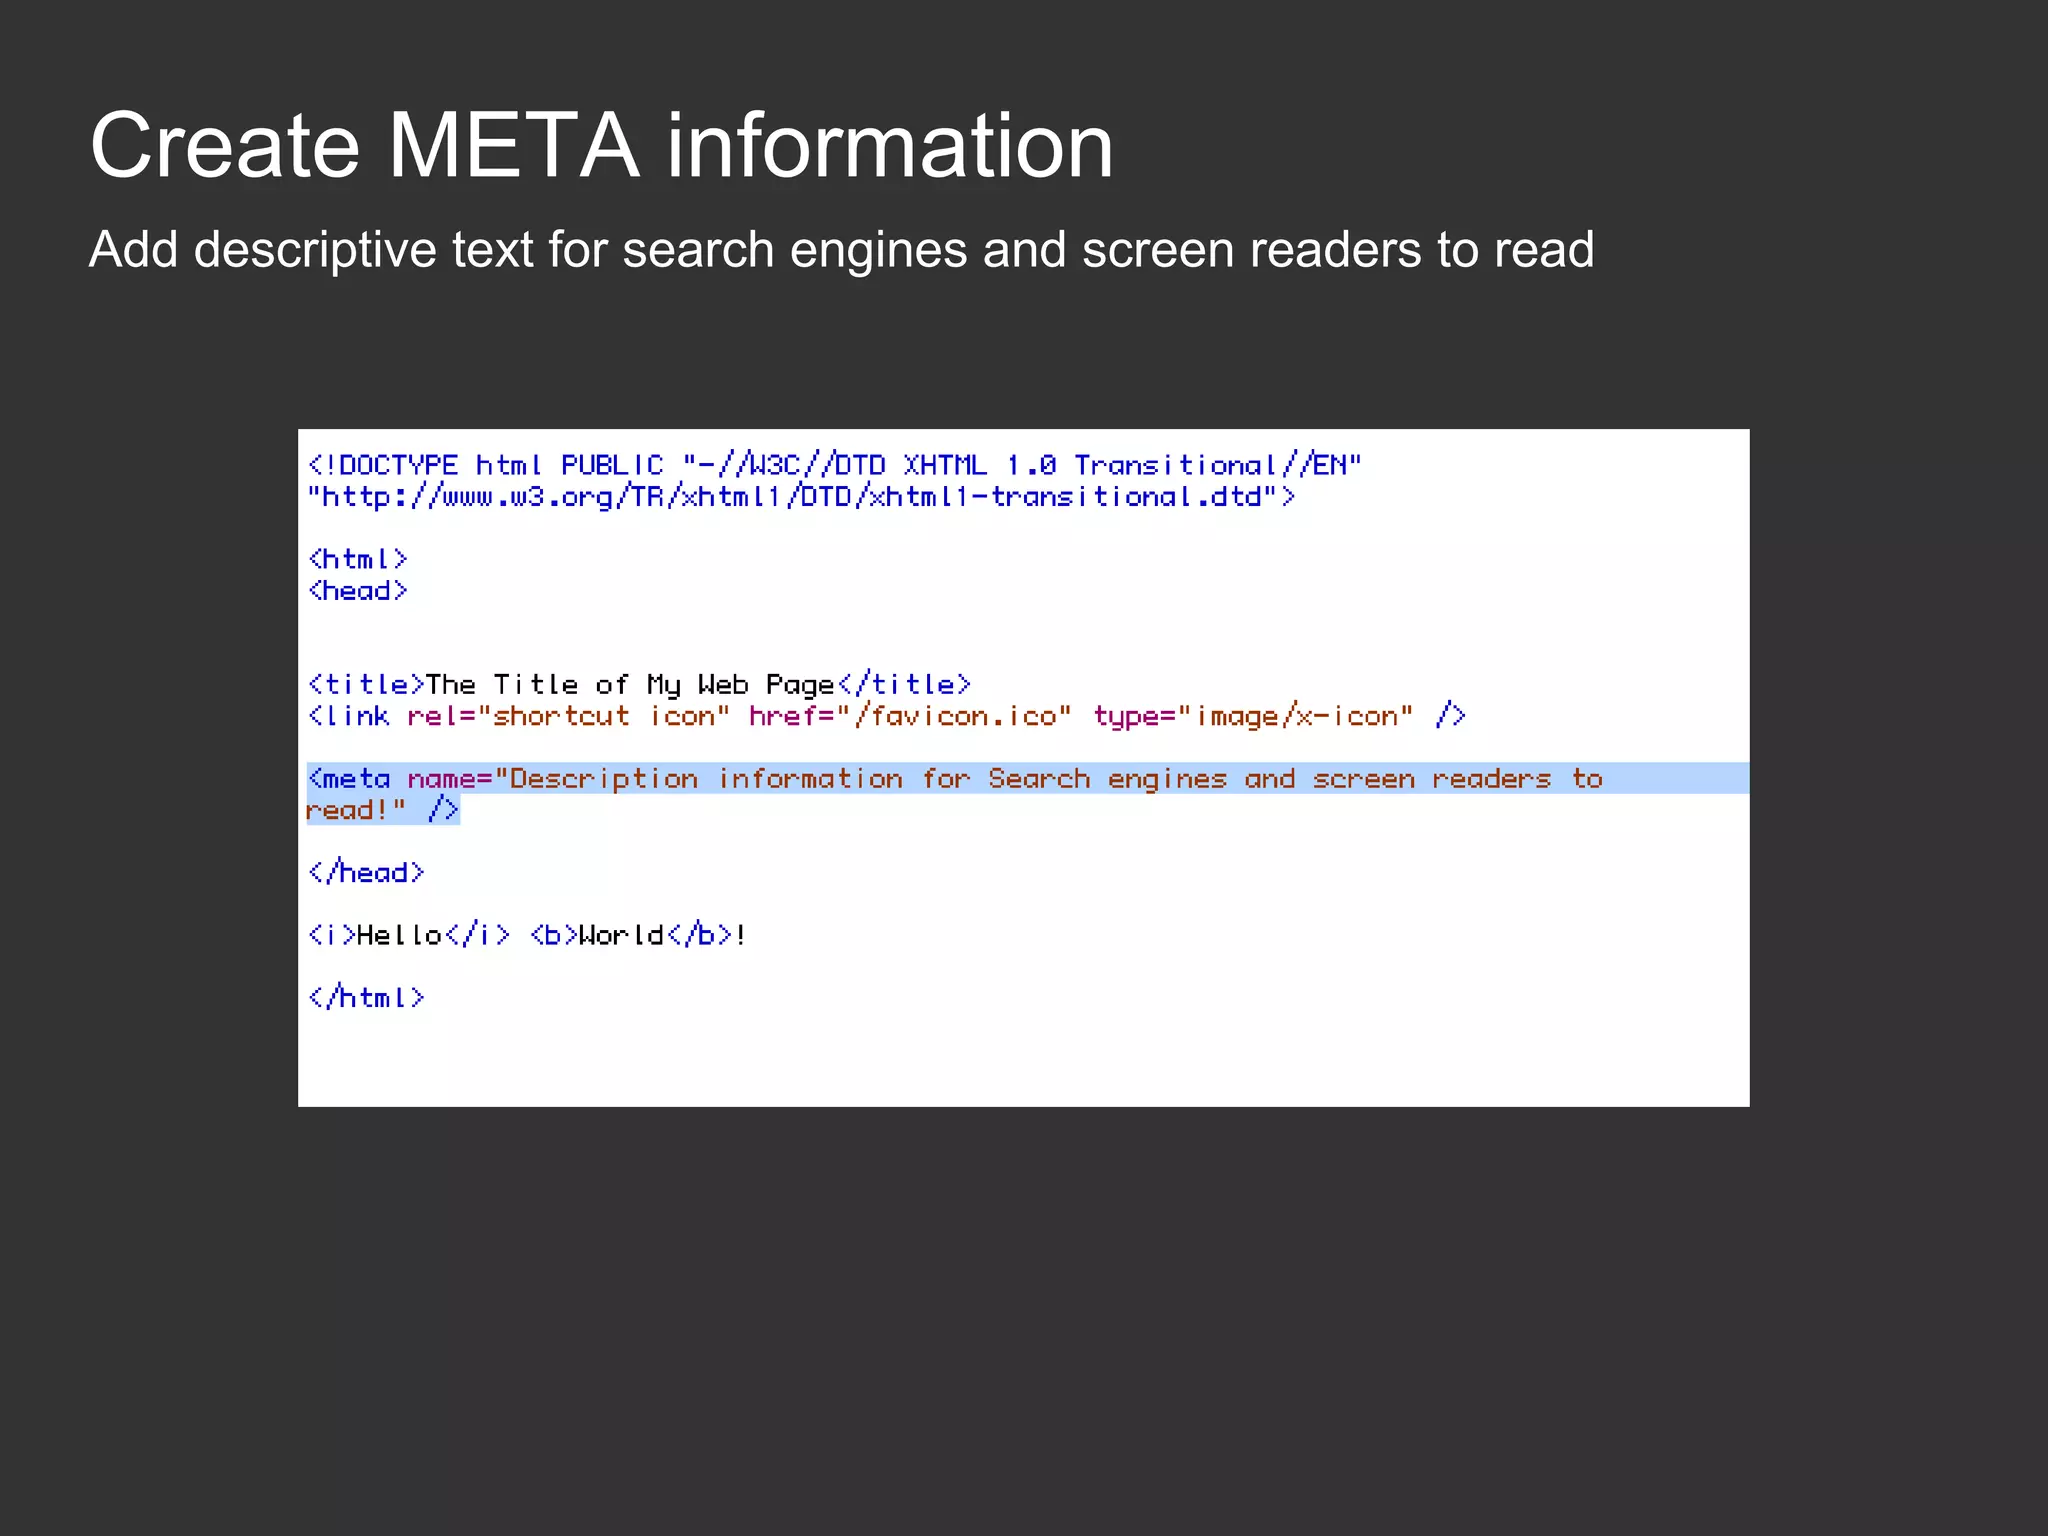This screenshot has height=1536, width=2048.
Task: Click the subtitle 'Add descriptive text for search engines'
Action: click(841, 250)
